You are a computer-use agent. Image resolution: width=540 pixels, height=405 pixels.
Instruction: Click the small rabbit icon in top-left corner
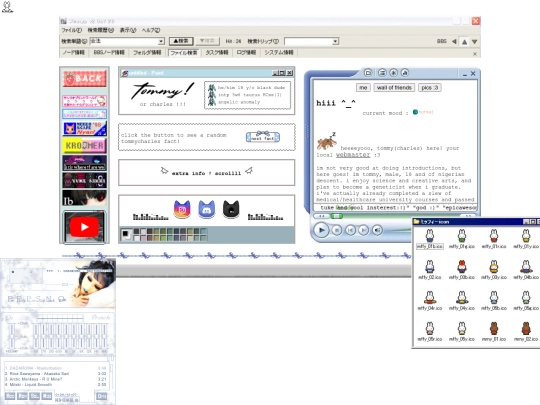[7, 7]
